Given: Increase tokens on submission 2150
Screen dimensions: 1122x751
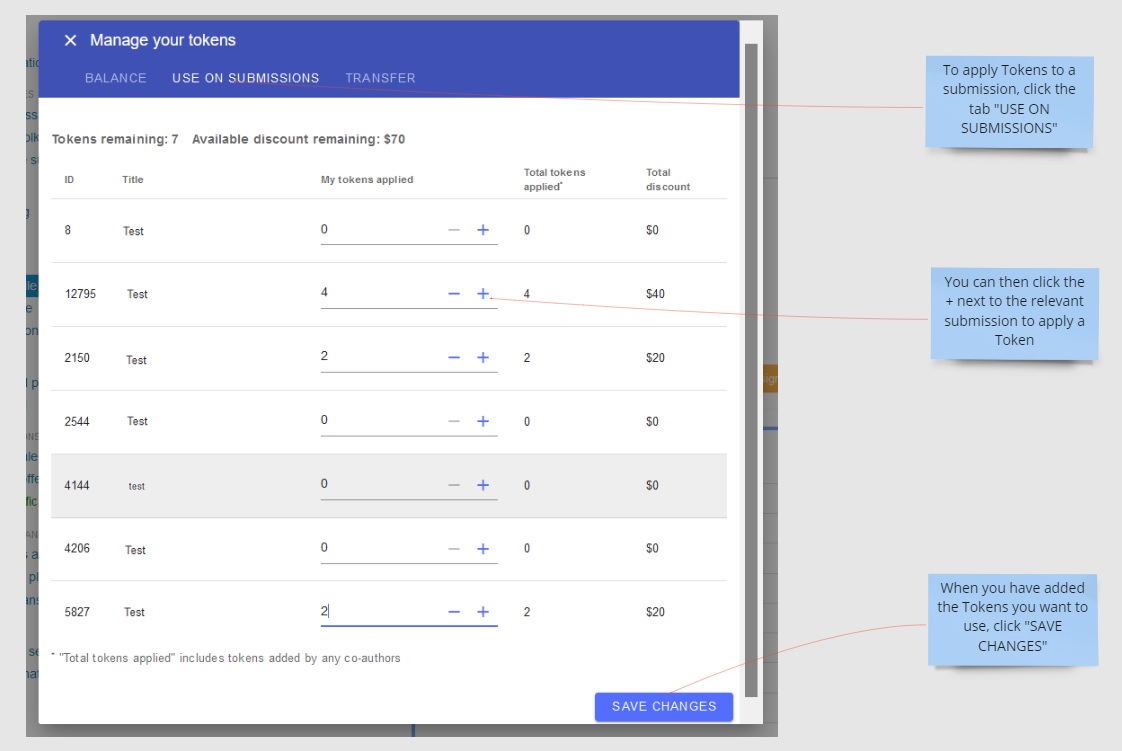Looking at the screenshot, I should tap(483, 358).
